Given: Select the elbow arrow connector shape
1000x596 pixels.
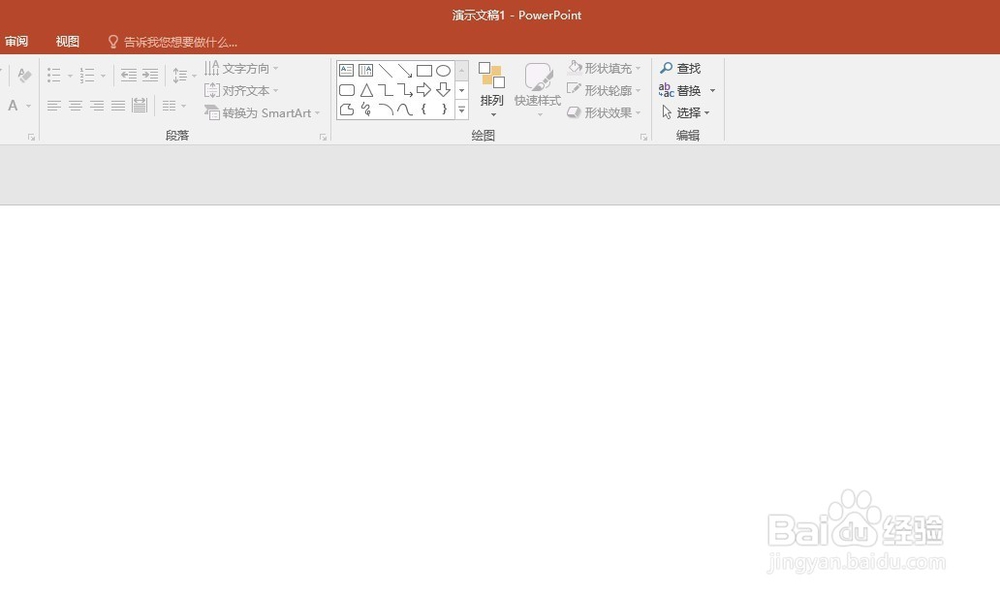Looking at the screenshot, I should pos(405,90).
